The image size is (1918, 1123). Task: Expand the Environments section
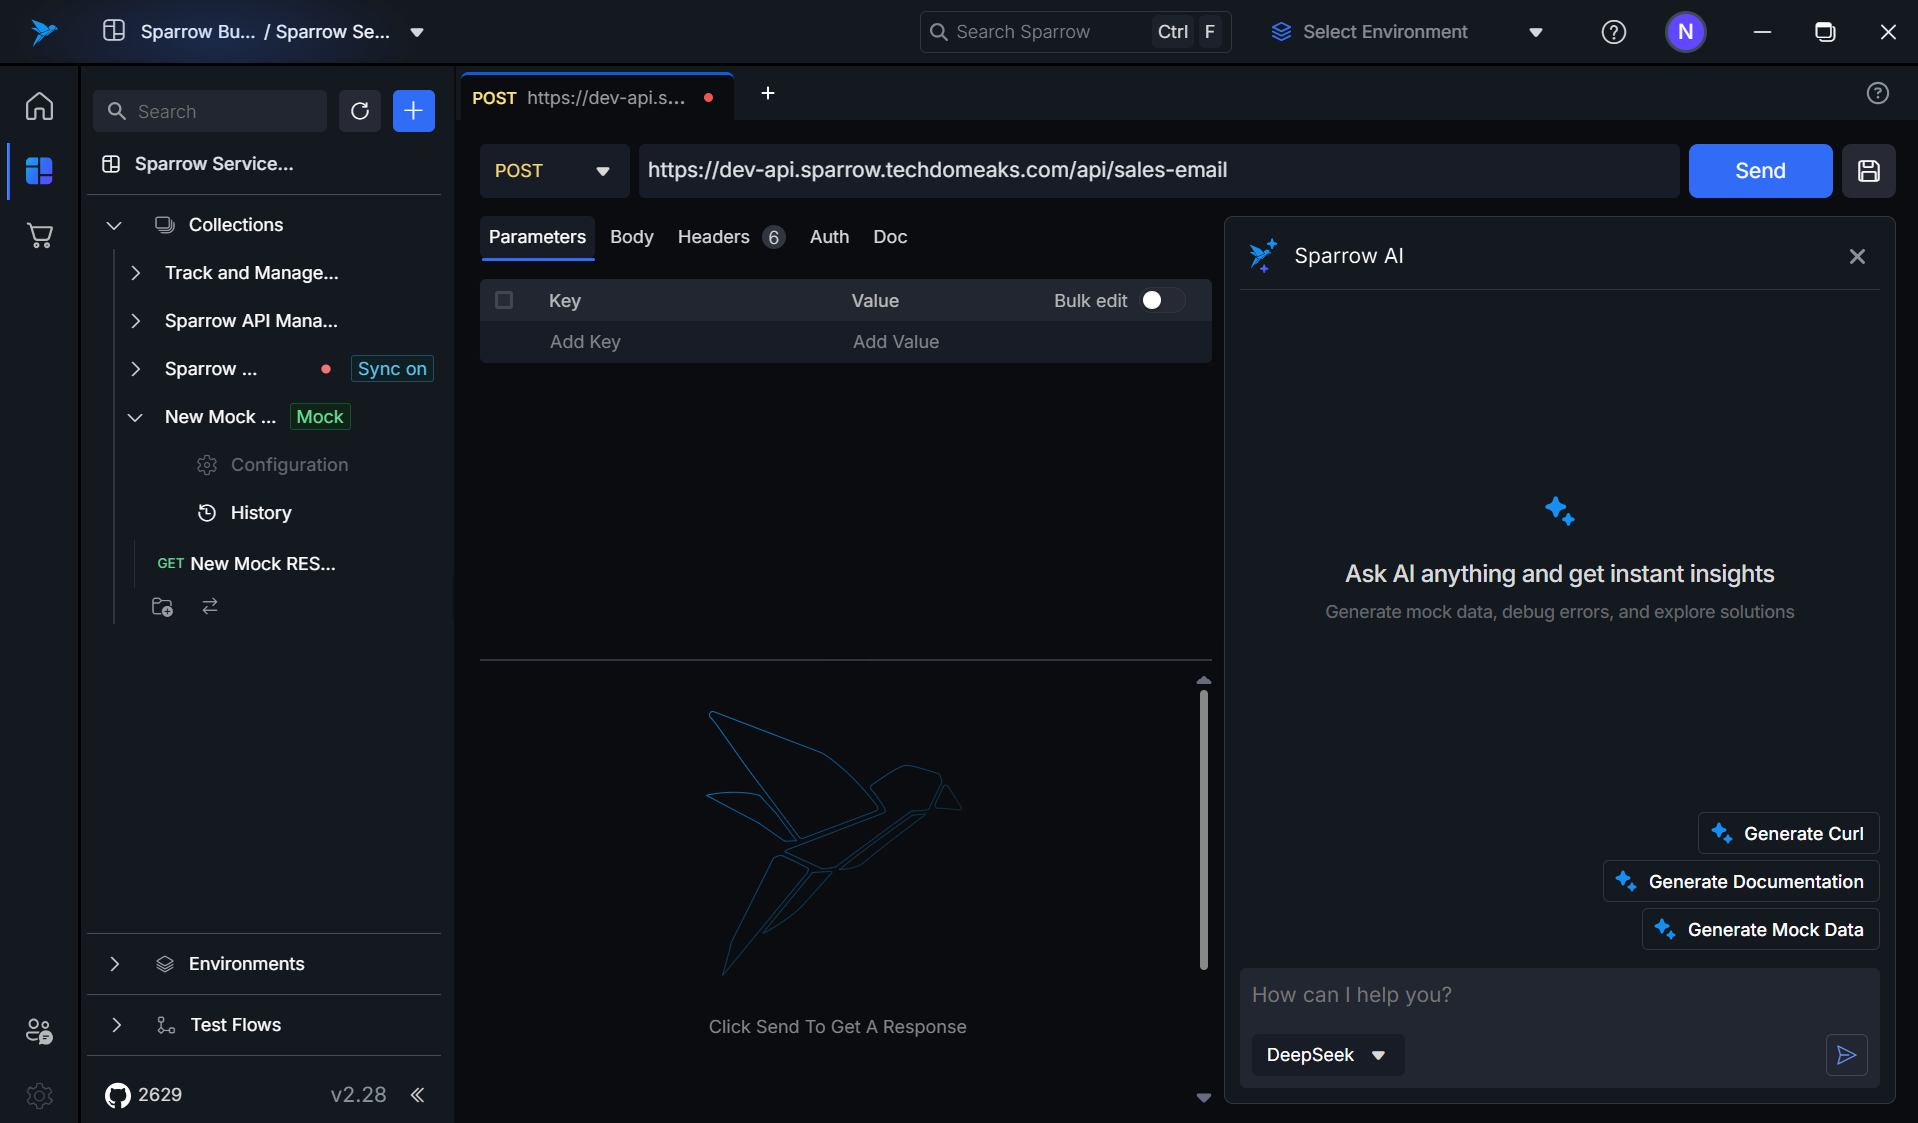tap(114, 964)
